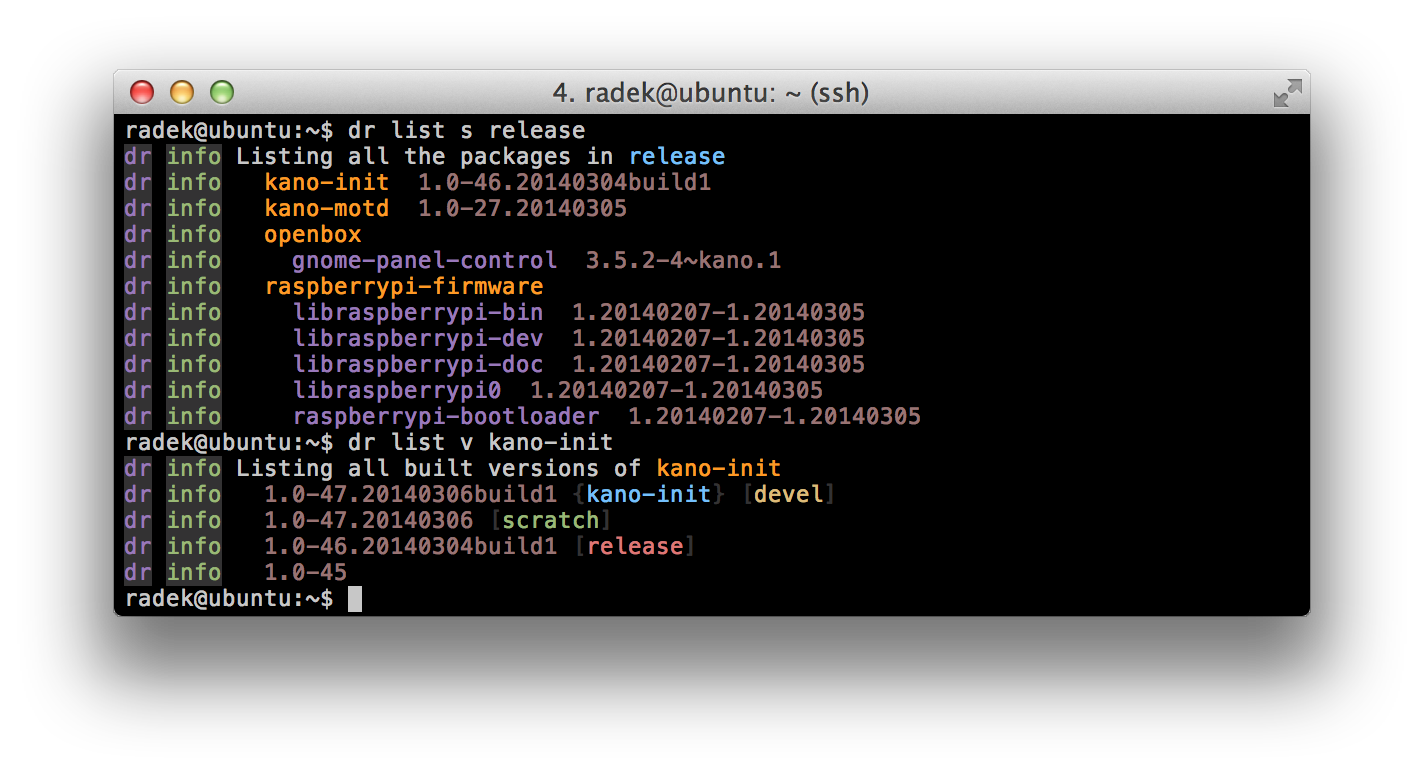The height and width of the screenshot is (774, 1424).
Task: Click the version '1.0-27.20140305'
Action: point(523,208)
